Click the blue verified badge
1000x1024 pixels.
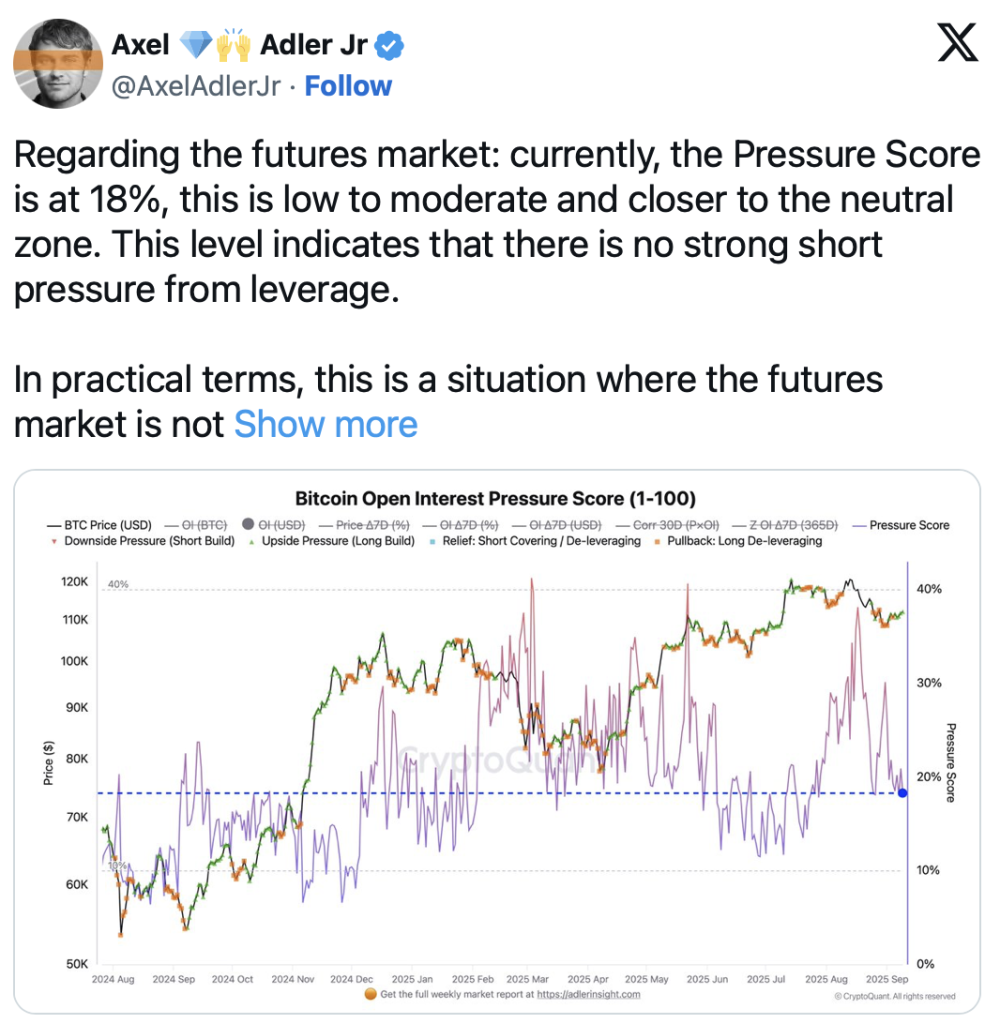click(x=392, y=45)
